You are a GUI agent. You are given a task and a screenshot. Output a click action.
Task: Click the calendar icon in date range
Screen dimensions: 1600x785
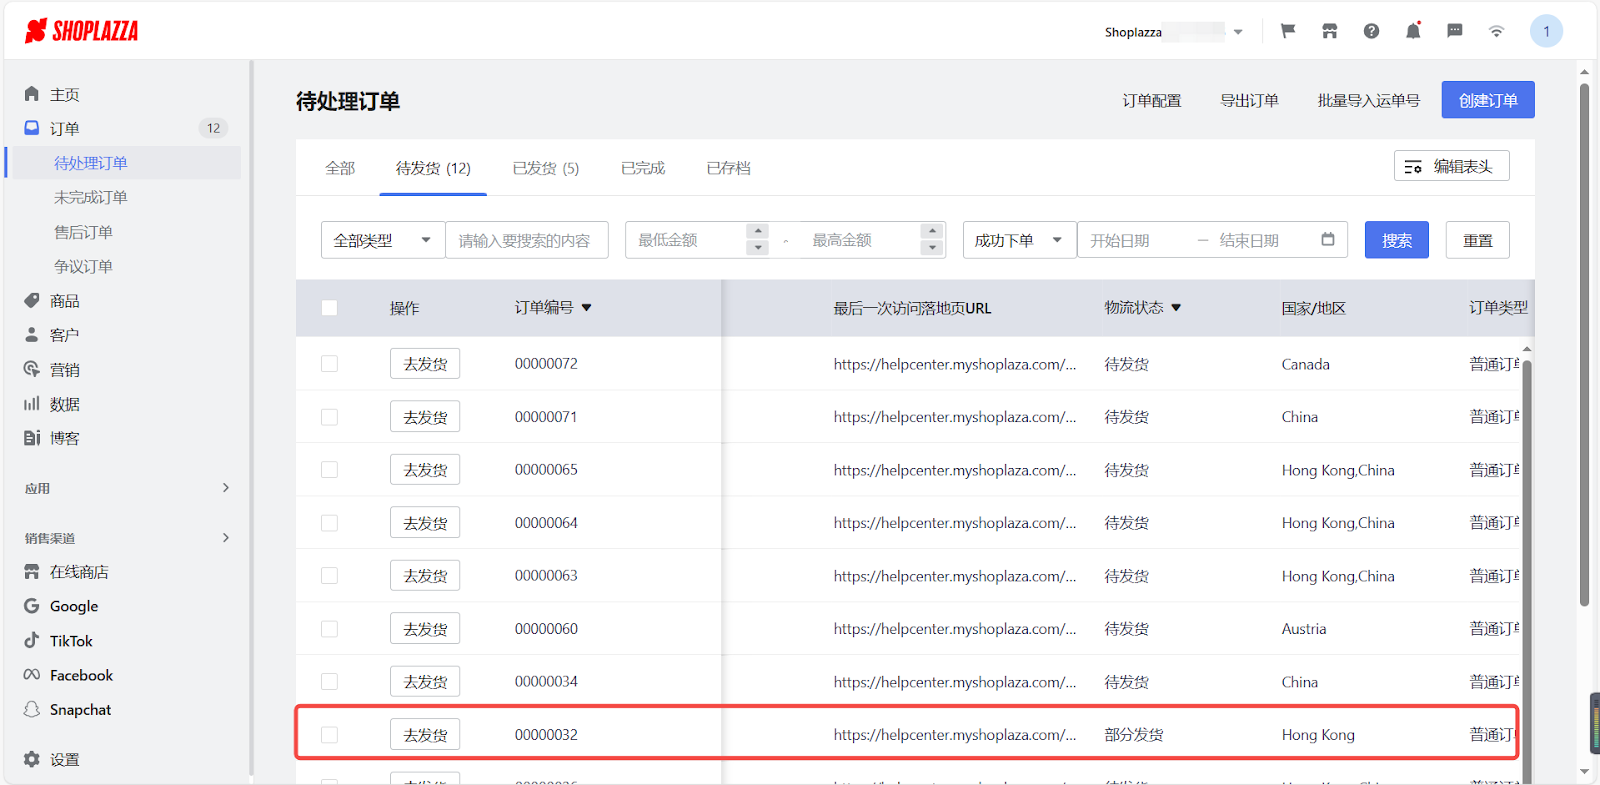pyautogui.click(x=1328, y=240)
